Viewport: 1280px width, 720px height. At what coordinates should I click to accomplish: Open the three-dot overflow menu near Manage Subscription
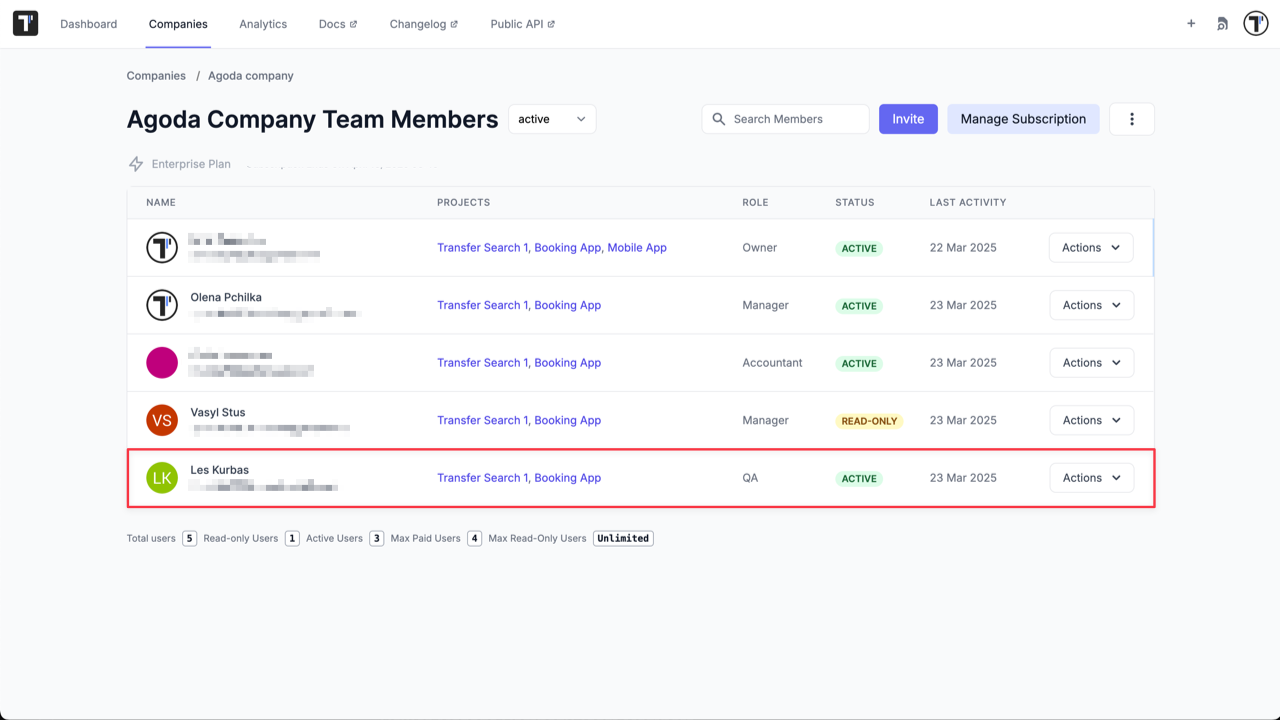(1131, 118)
